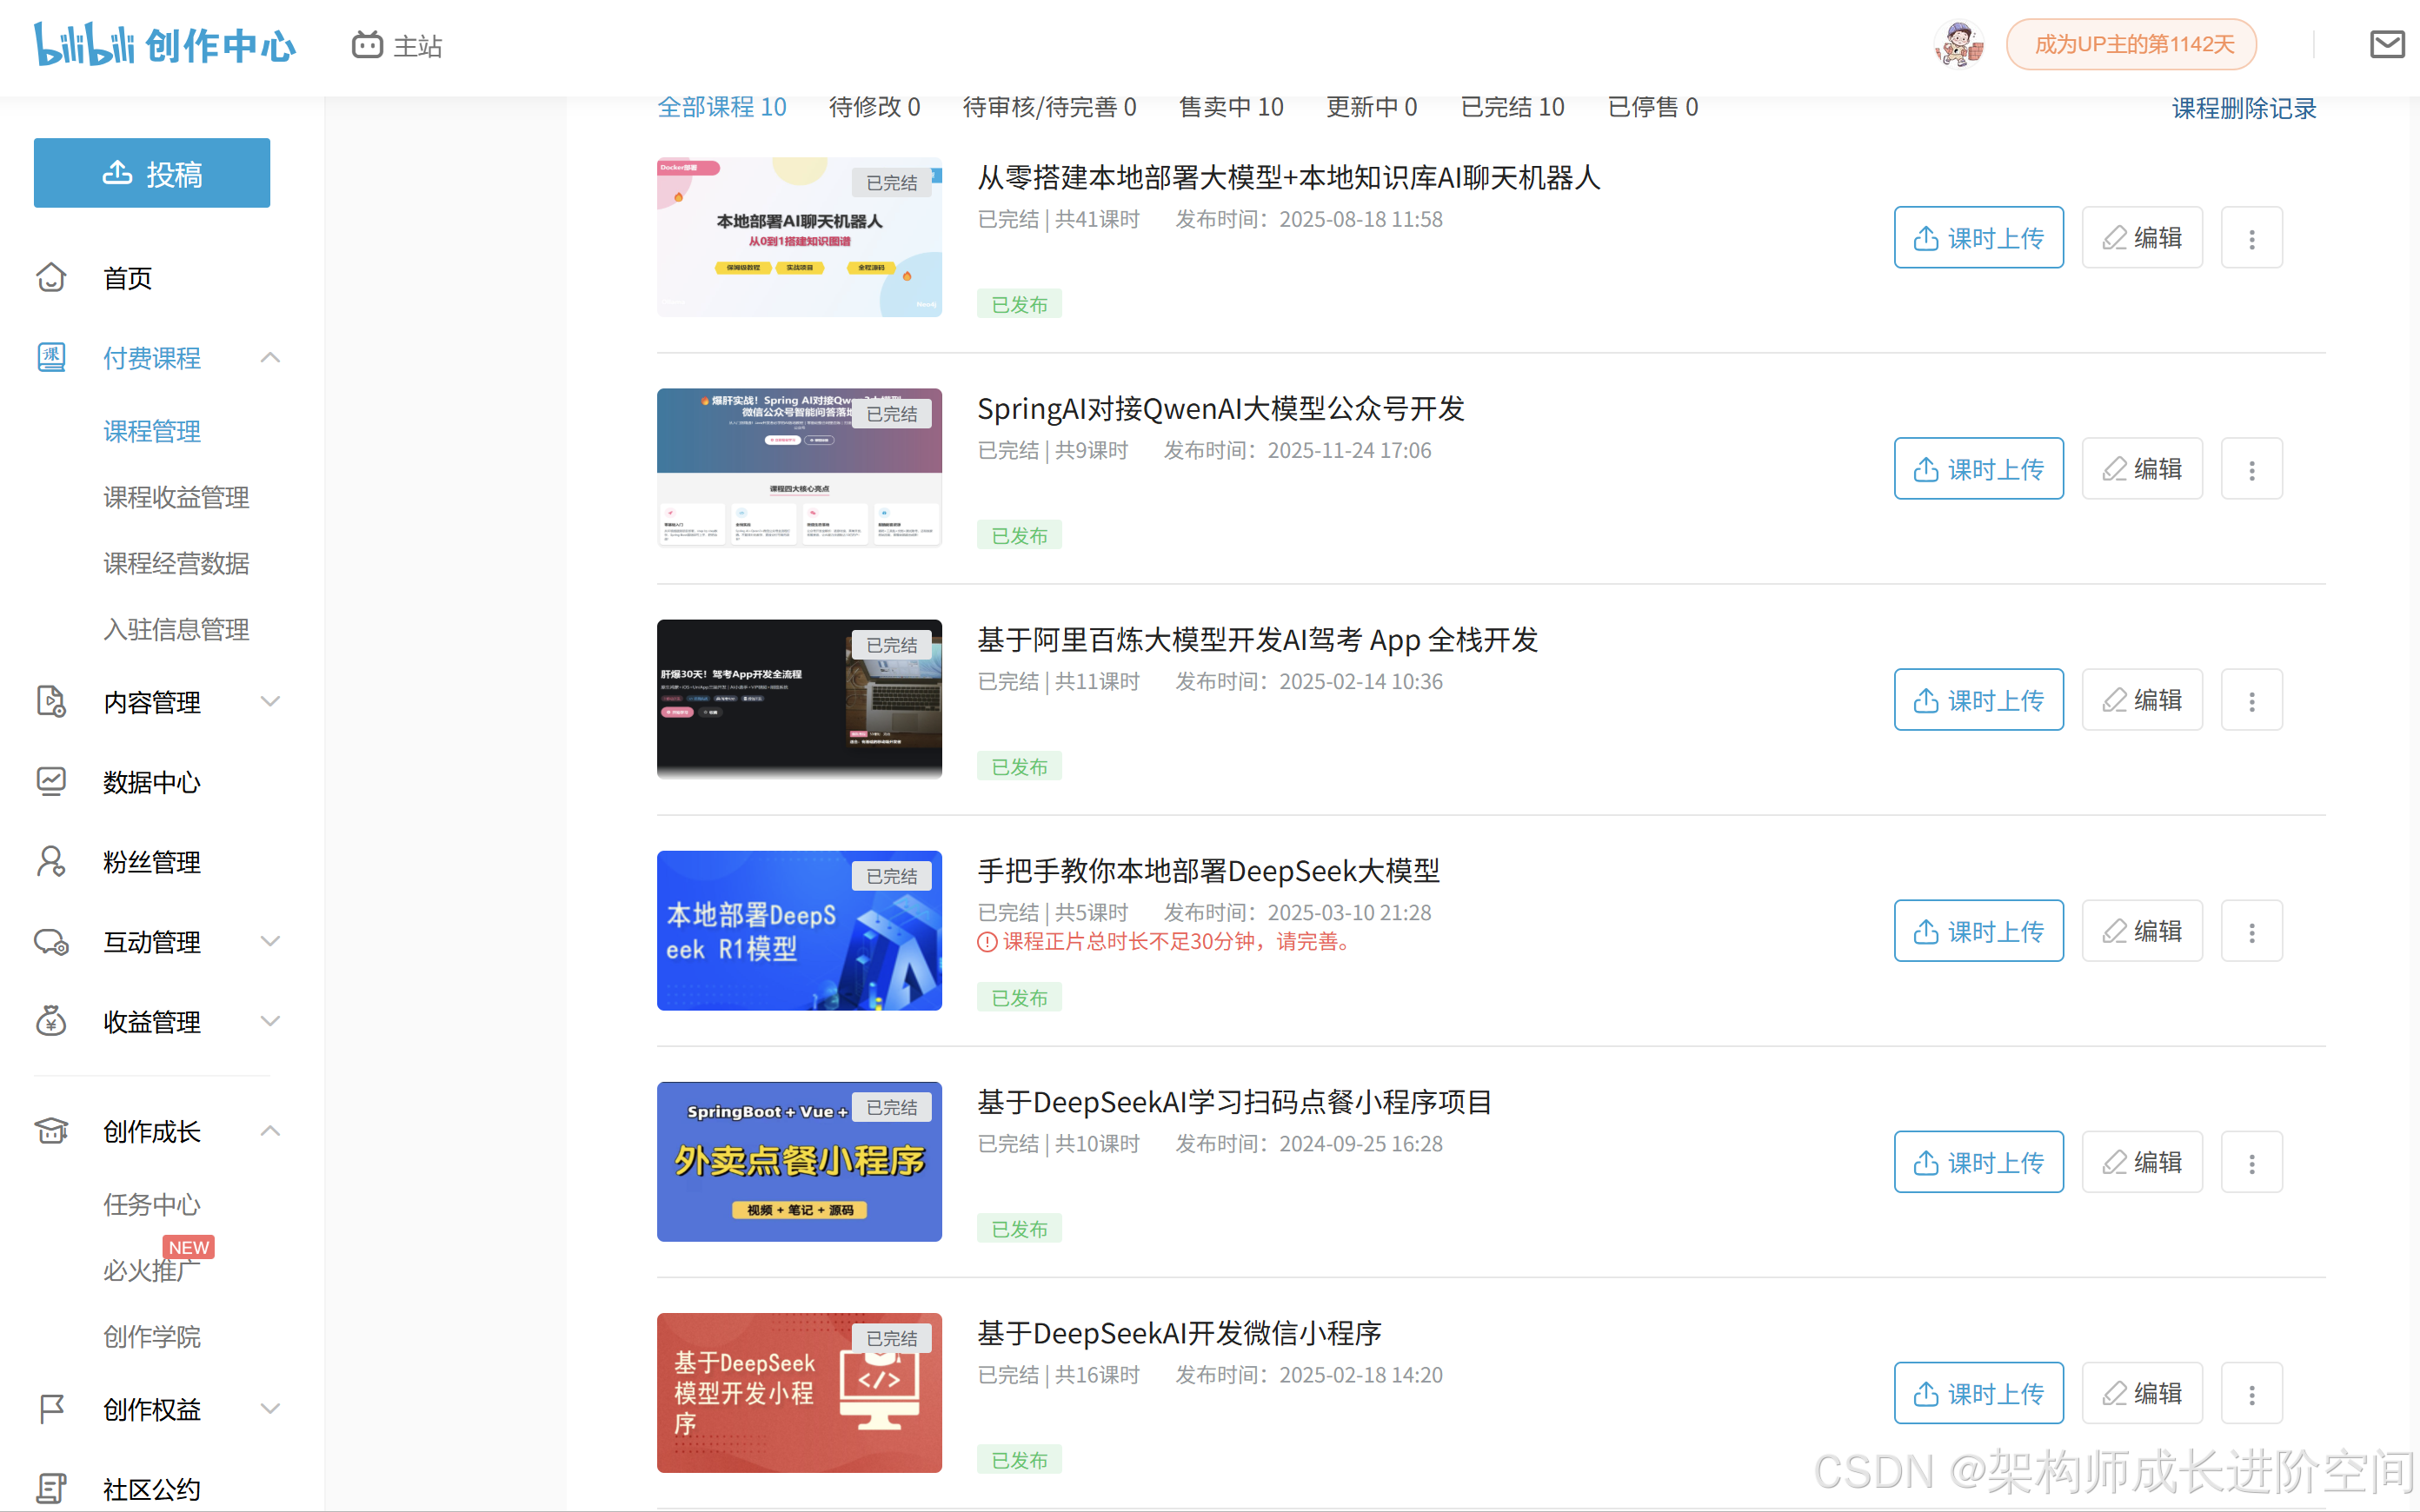Viewport: 2420px width, 1512px height.
Task: Click three-dot menu for SpringAI course
Action: coord(2251,469)
